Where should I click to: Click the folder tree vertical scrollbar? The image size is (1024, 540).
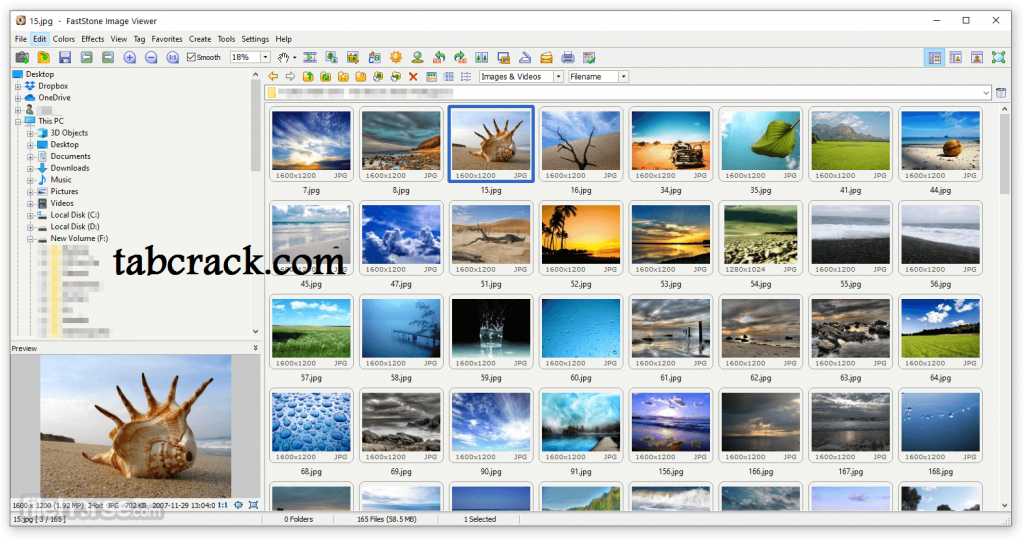255,127
